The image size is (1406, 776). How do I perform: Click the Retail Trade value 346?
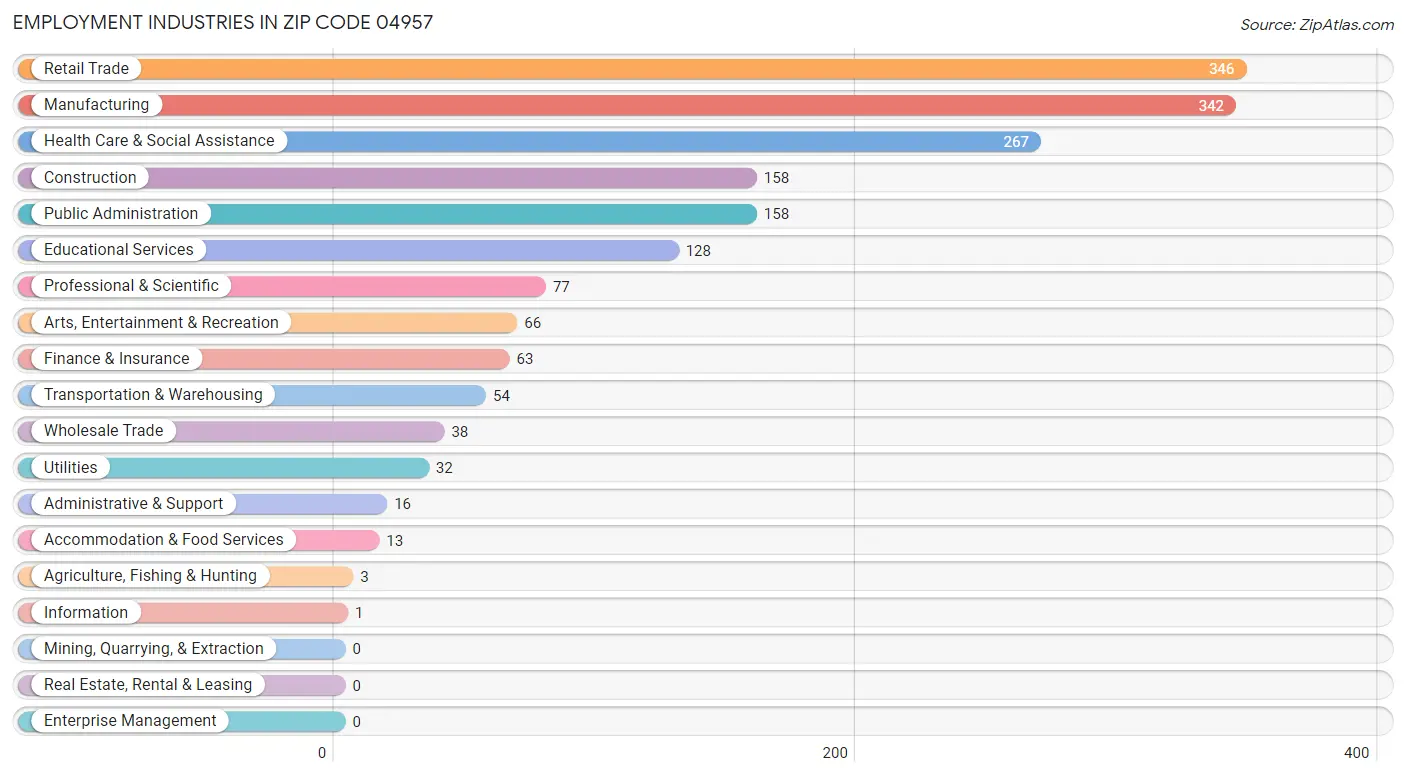click(x=1221, y=69)
